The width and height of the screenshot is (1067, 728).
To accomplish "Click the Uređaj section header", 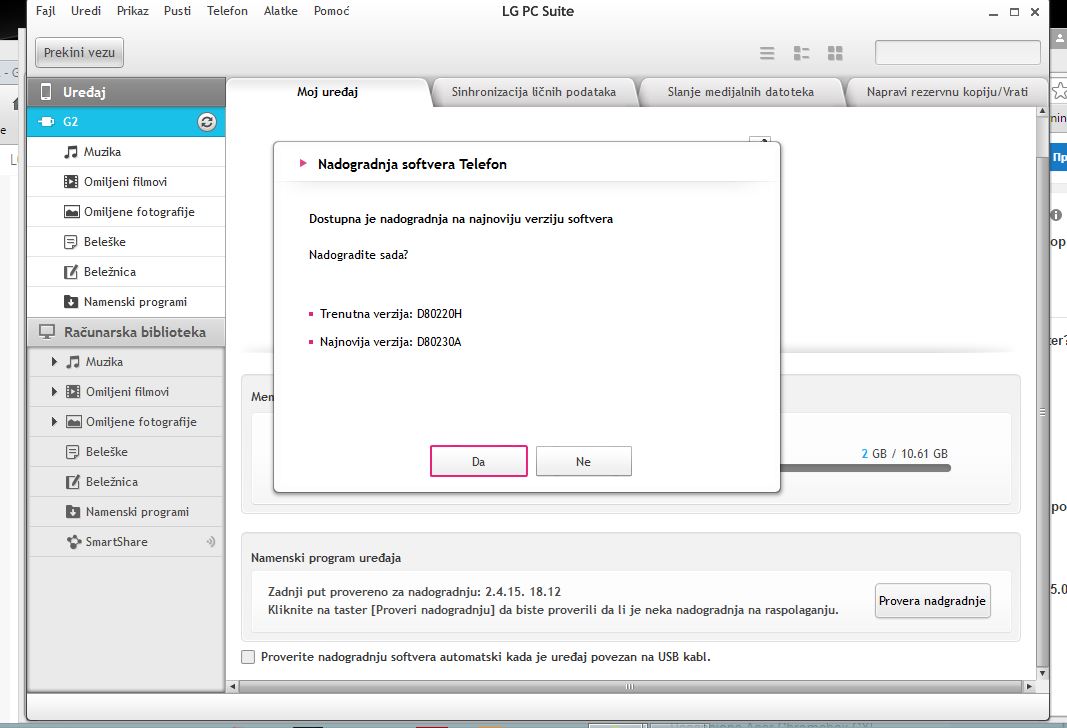I will coord(126,92).
